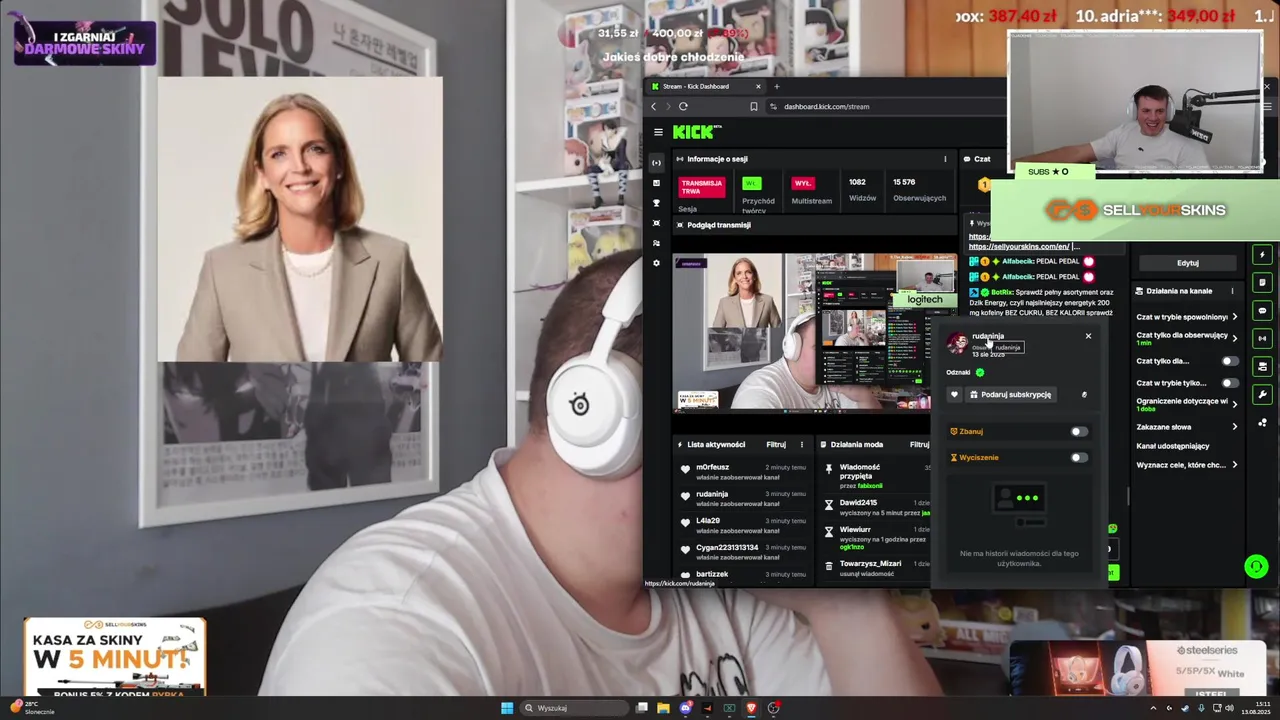1280x720 pixels.
Task: Expand Zakazane słowa
Action: pyautogui.click(x=1187, y=427)
